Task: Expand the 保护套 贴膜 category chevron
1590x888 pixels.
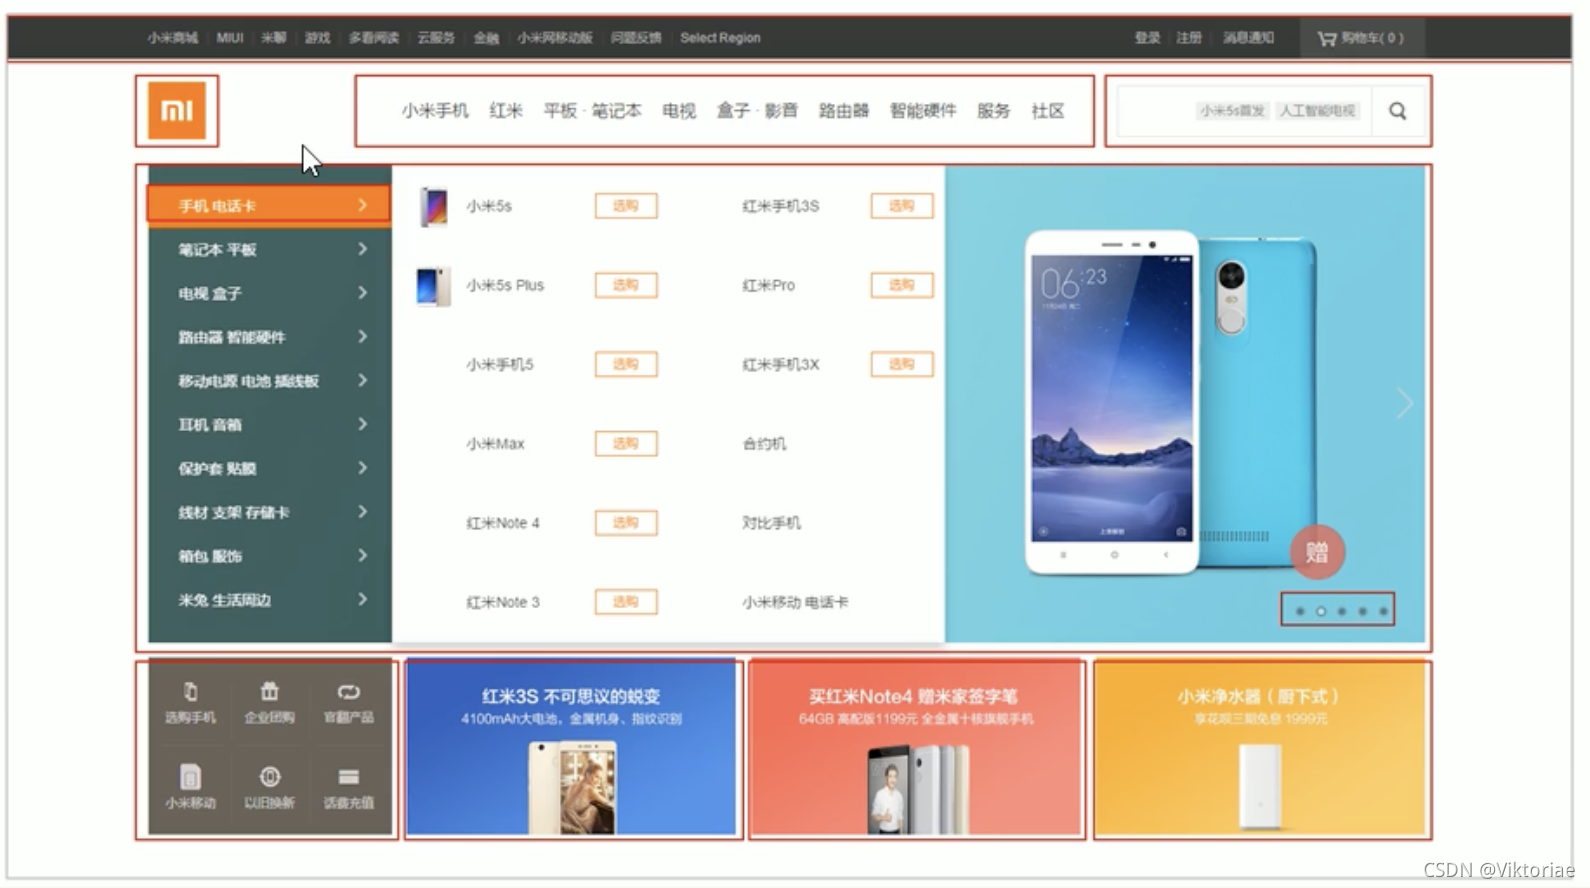Action: coord(362,468)
